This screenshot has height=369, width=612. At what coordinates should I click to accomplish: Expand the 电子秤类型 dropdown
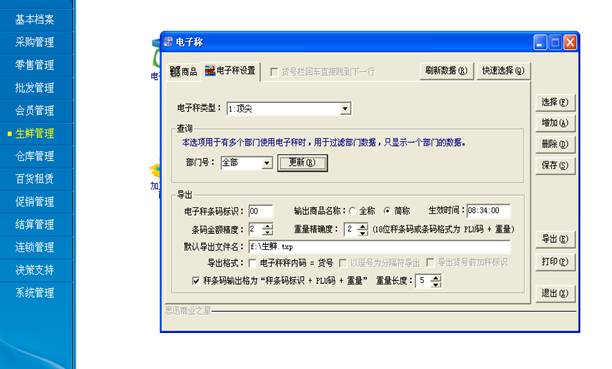345,109
